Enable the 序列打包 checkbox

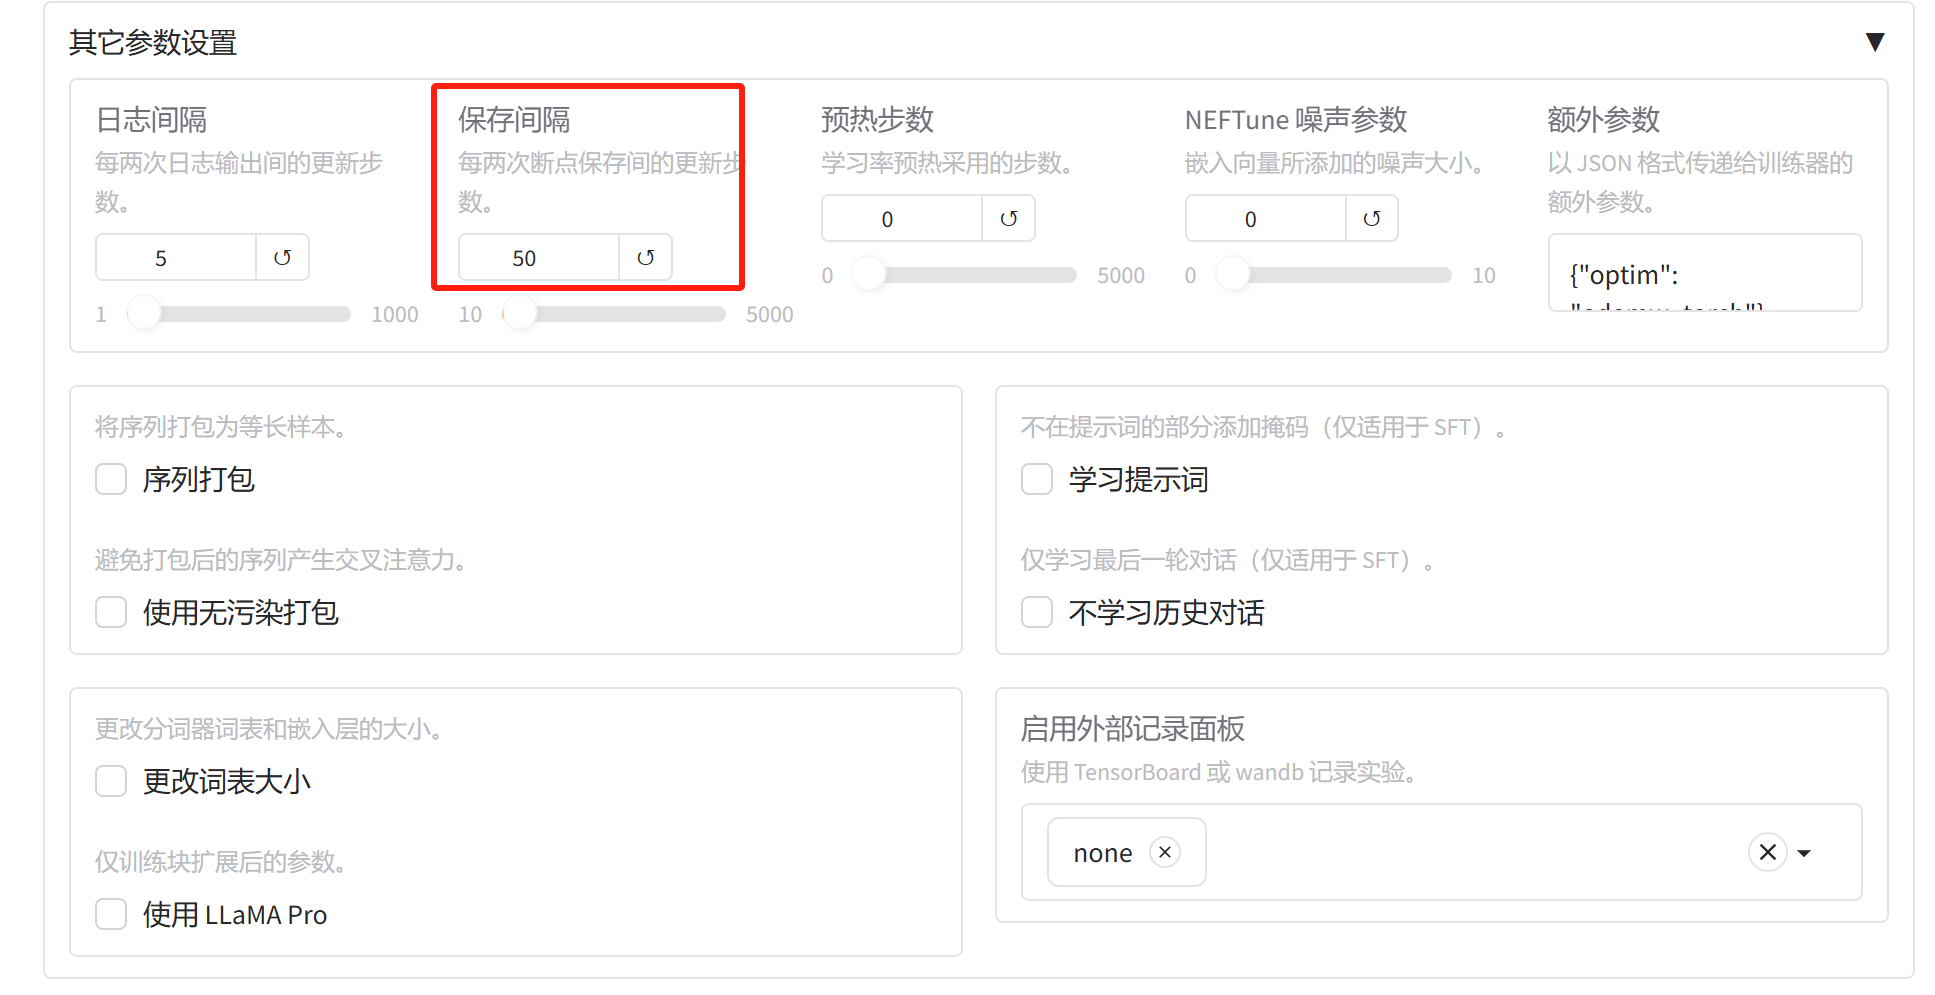click(x=111, y=479)
